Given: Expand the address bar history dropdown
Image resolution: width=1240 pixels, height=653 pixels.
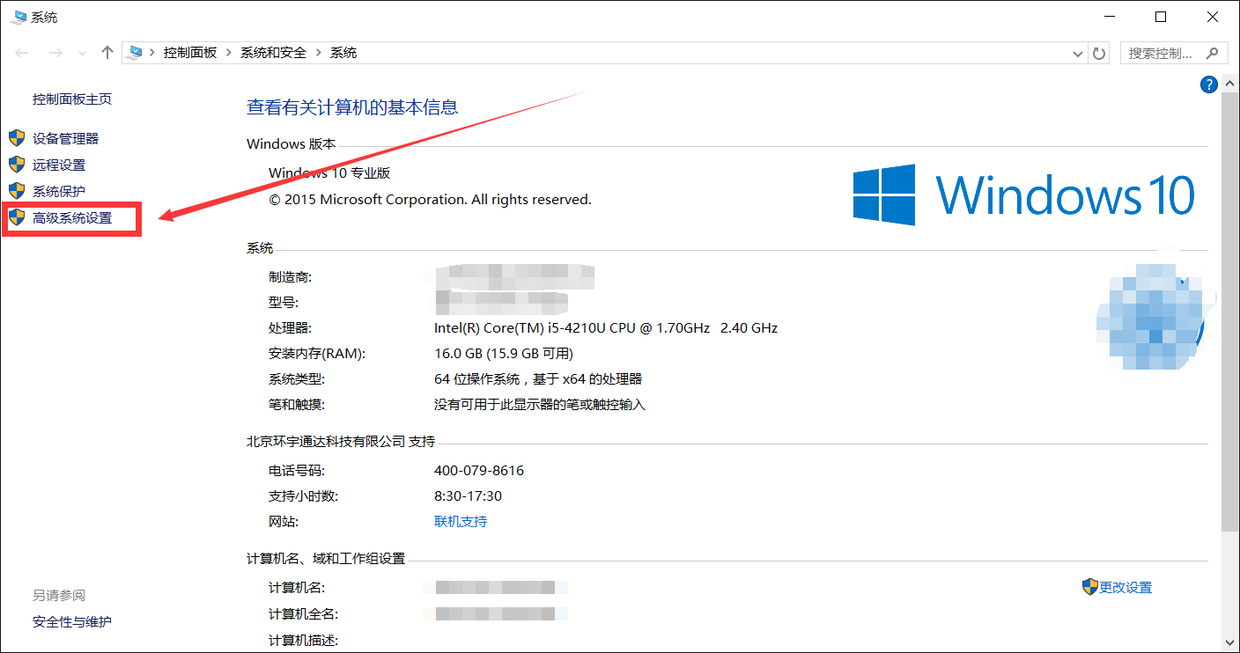Looking at the screenshot, I should (x=1077, y=53).
